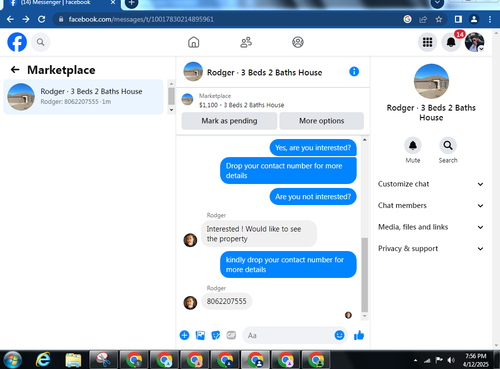
Task: Go to the Home feed icon
Action: tap(194, 42)
